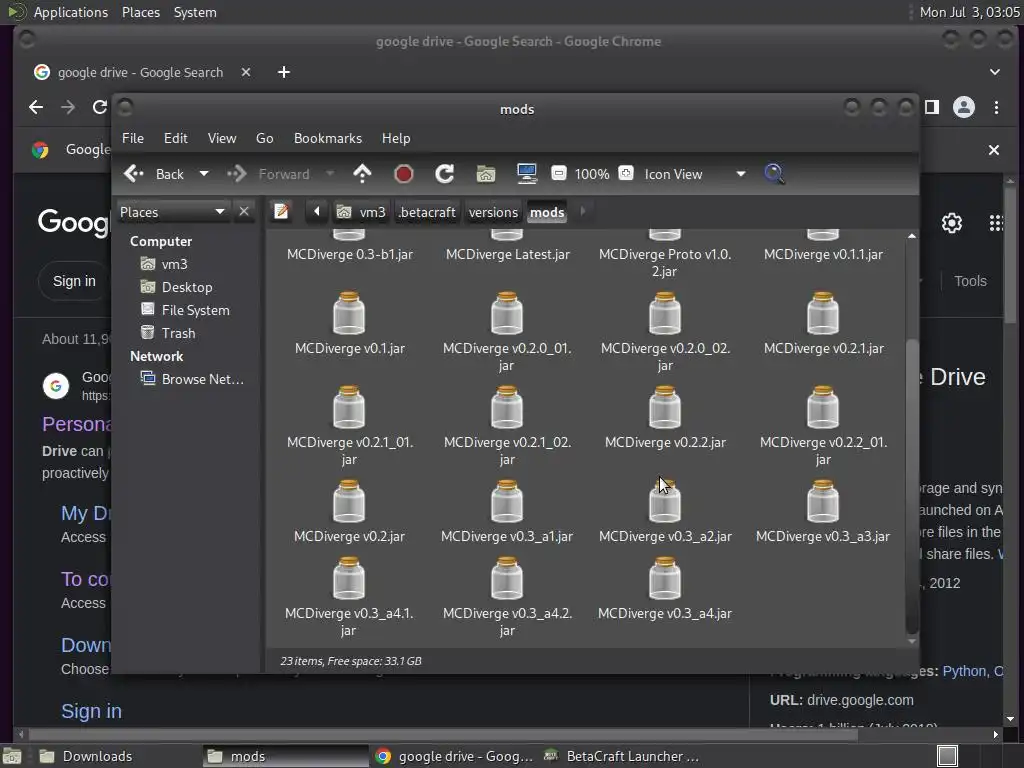
Task: Click the search magnifier icon
Action: (774, 174)
